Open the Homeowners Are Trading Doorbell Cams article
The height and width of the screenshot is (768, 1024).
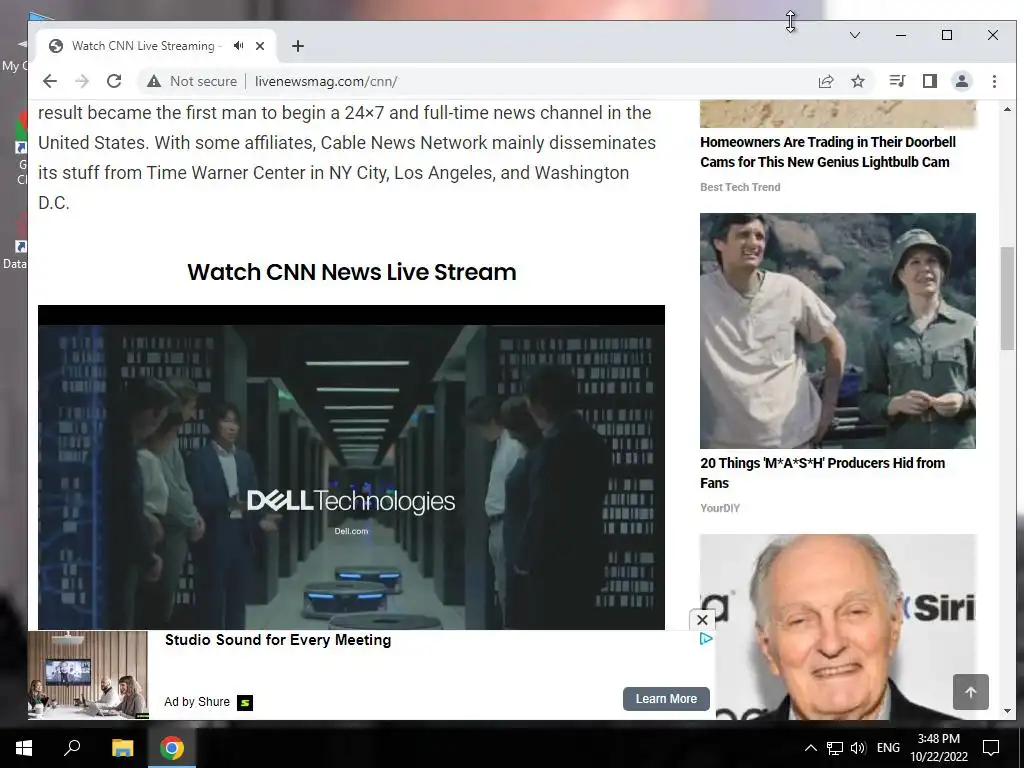pyautogui.click(x=827, y=152)
